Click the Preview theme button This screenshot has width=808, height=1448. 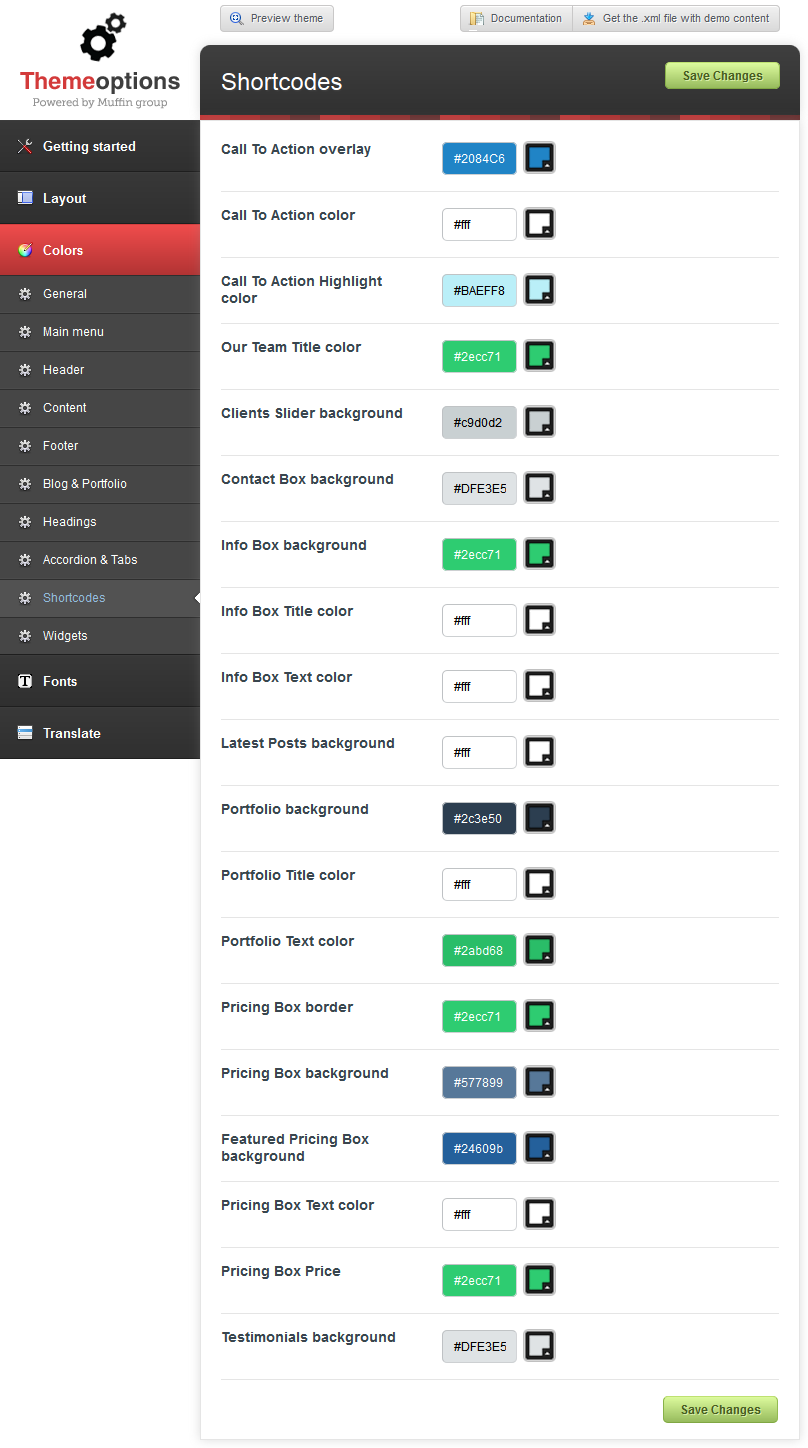click(277, 18)
